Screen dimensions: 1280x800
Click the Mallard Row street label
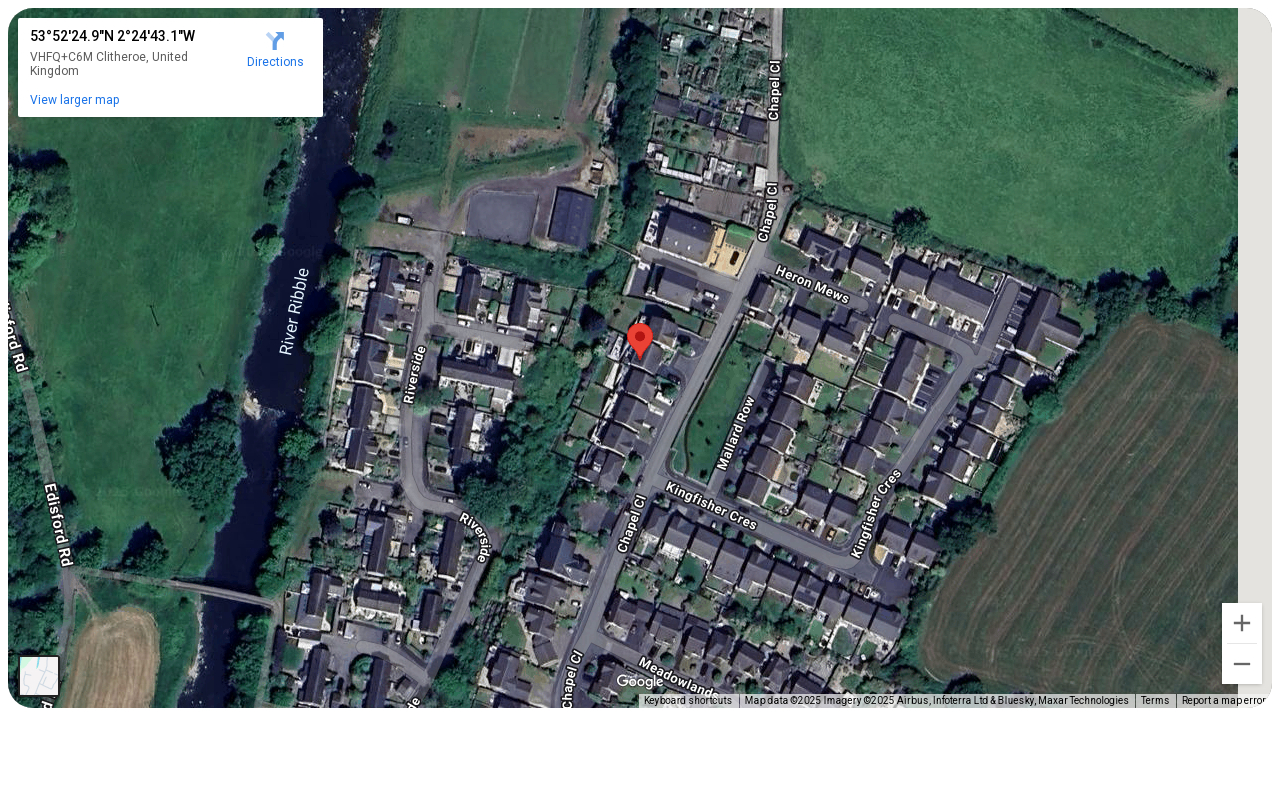pyautogui.click(x=735, y=434)
